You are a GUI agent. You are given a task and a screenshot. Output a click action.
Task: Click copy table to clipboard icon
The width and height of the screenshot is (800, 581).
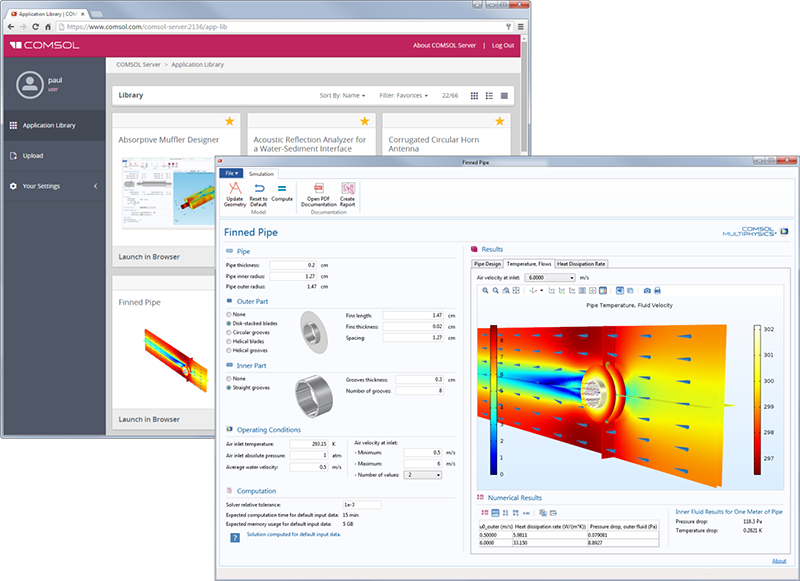(543, 513)
